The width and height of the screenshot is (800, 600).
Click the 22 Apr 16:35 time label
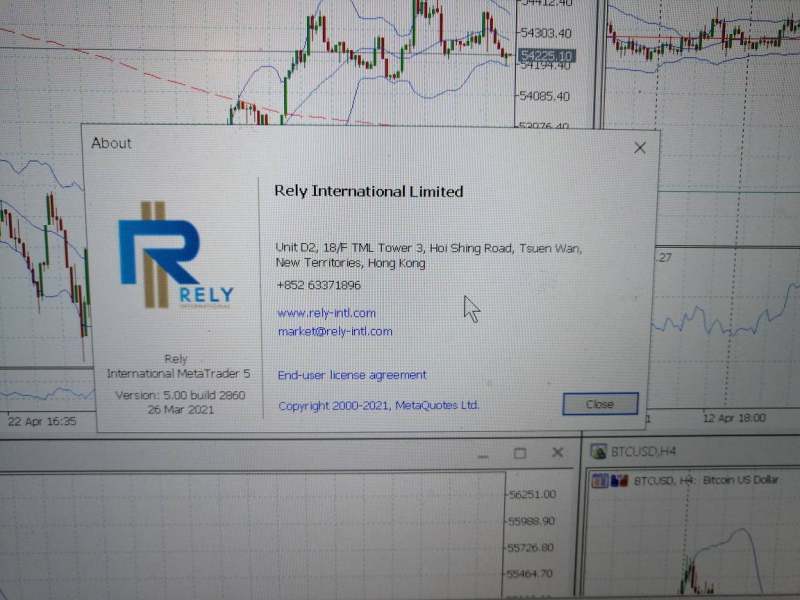(x=42, y=421)
